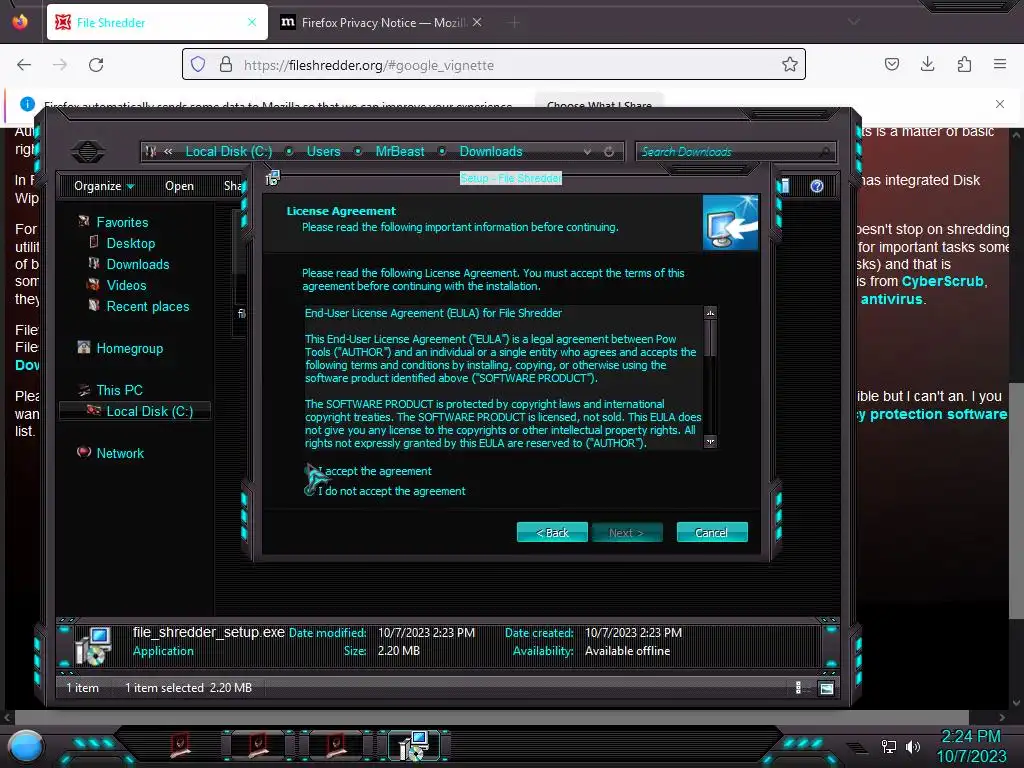Open Firefox application hamburger menu
Image resolution: width=1024 pixels, height=768 pixels.
pyautogui.click(x=1000, y=64)
